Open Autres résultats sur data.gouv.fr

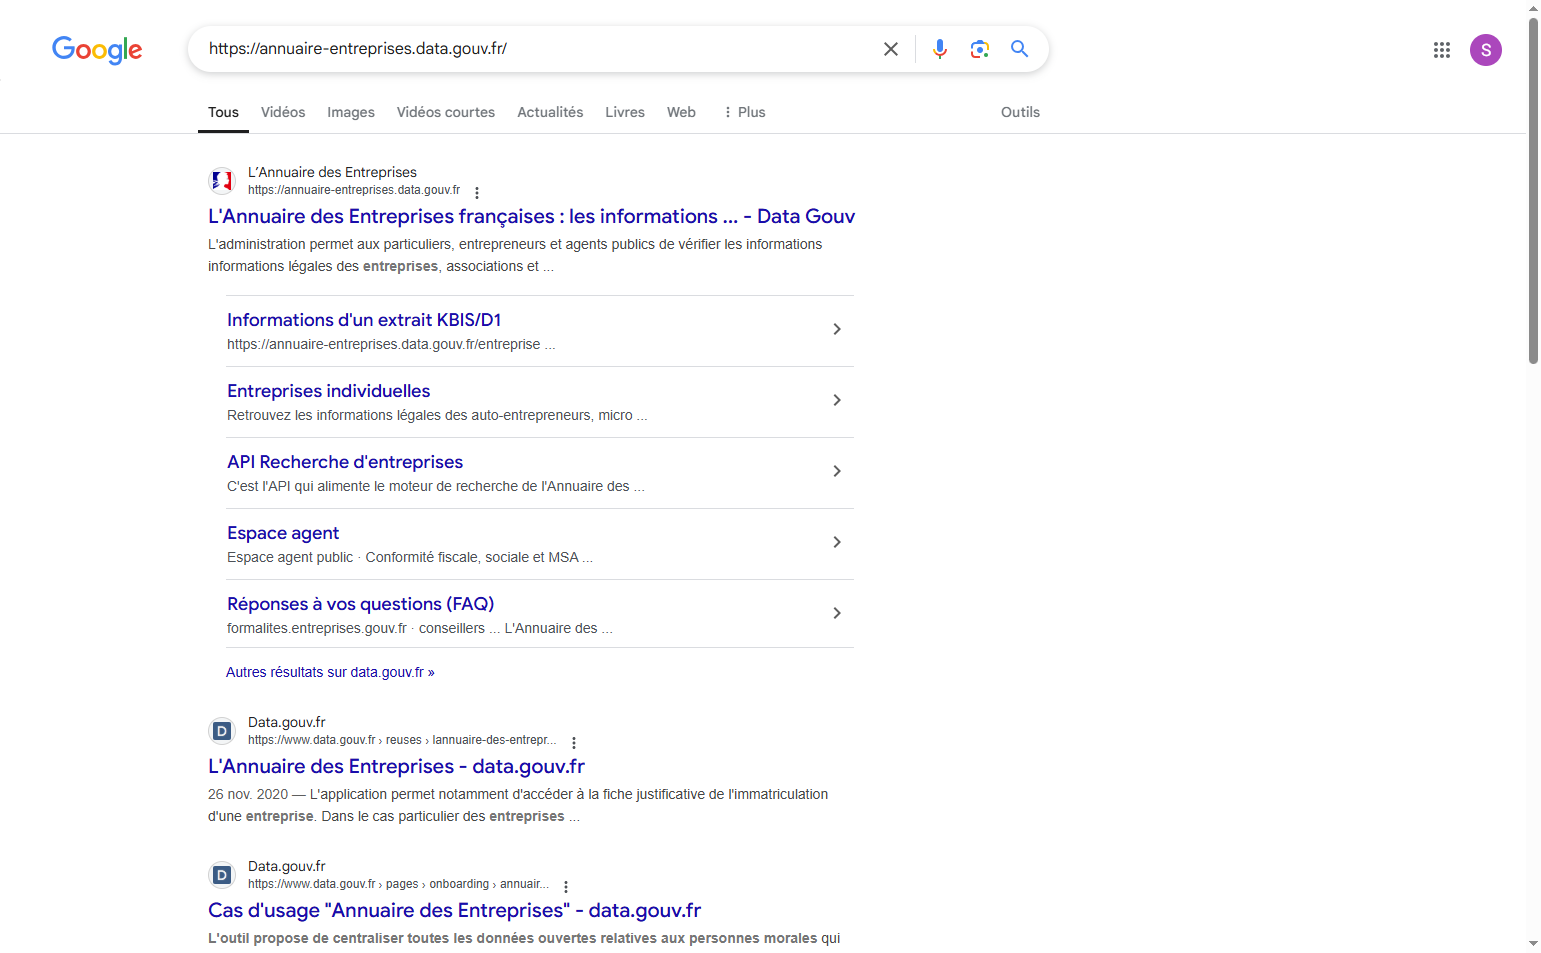pos(330,672)
